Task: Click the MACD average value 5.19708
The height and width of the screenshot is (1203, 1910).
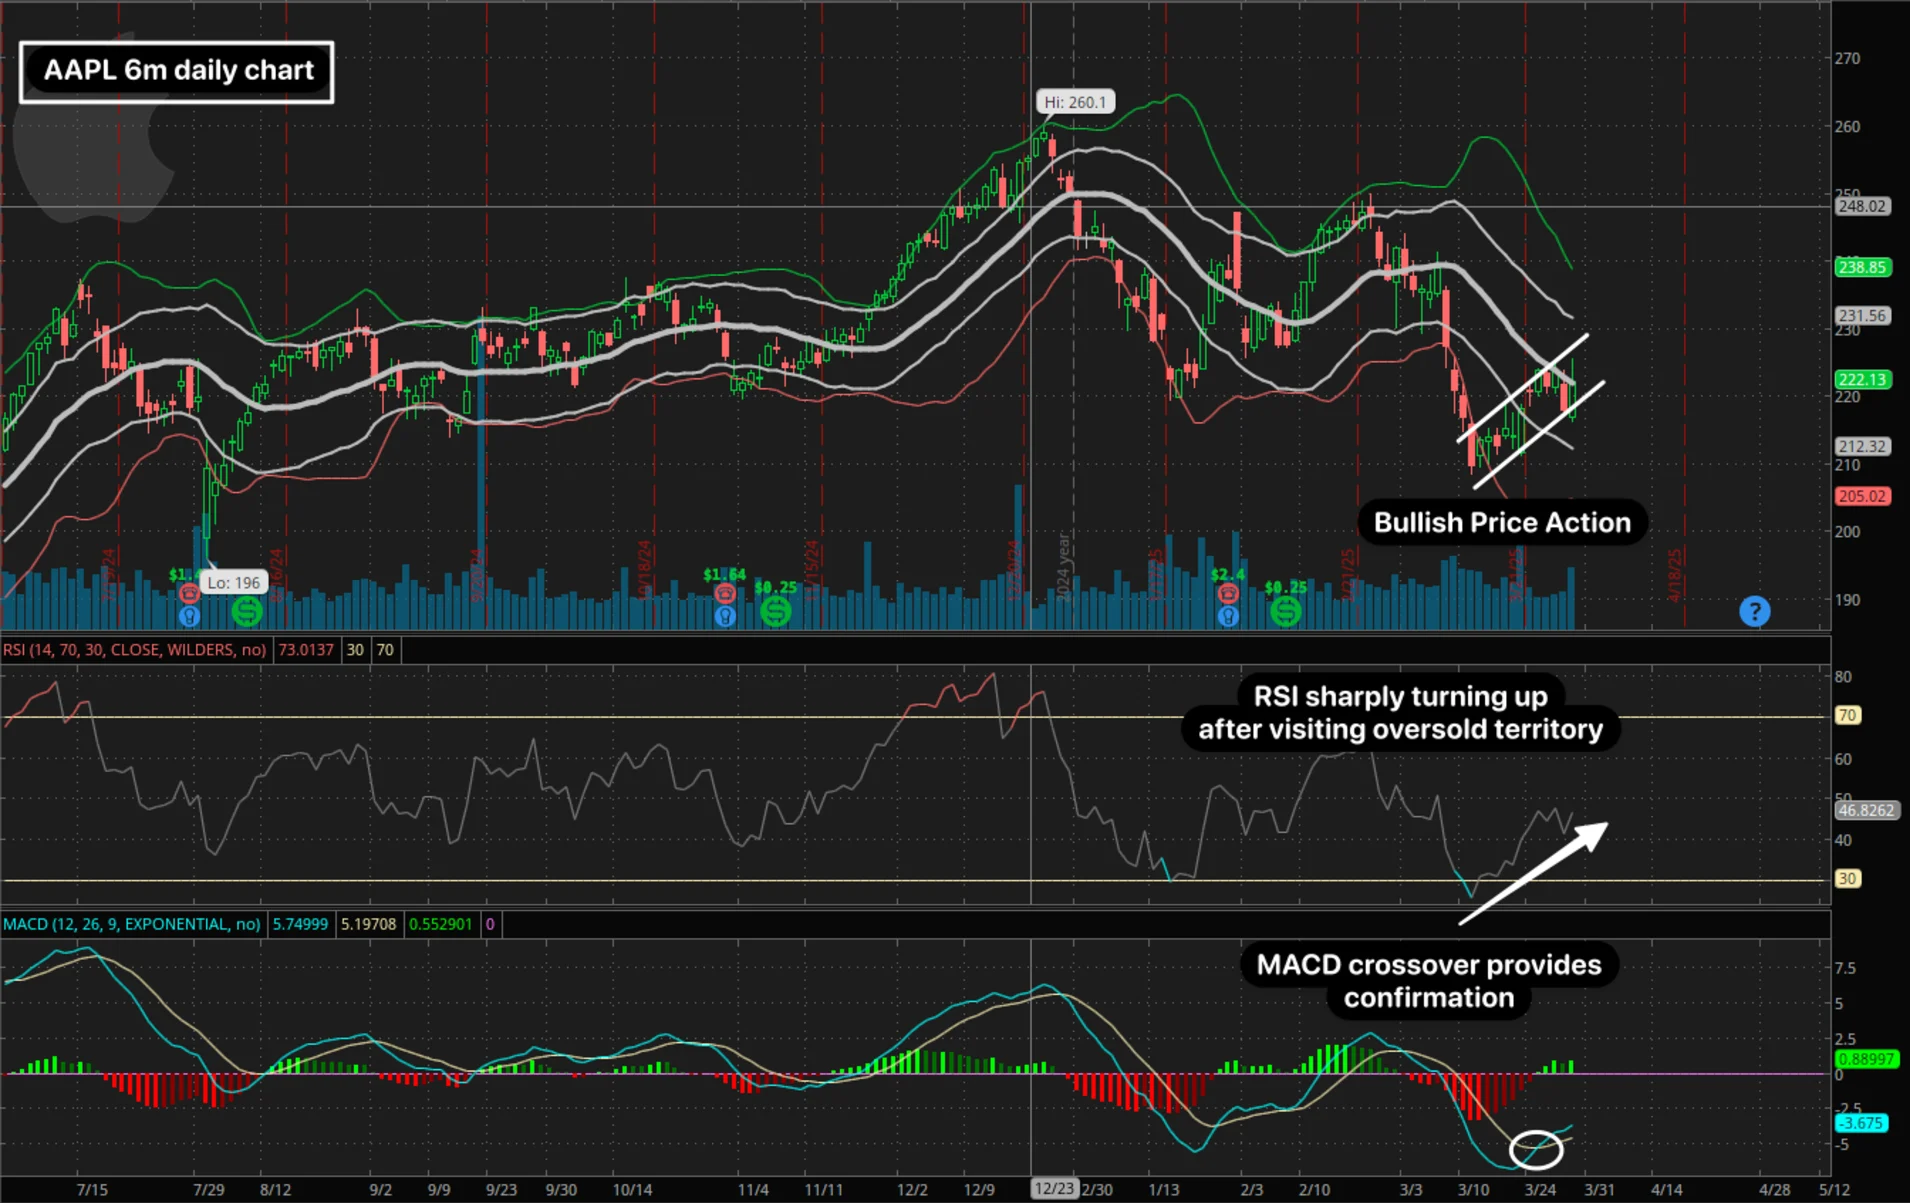Action: pyautogui.click(x=368, y=924)
